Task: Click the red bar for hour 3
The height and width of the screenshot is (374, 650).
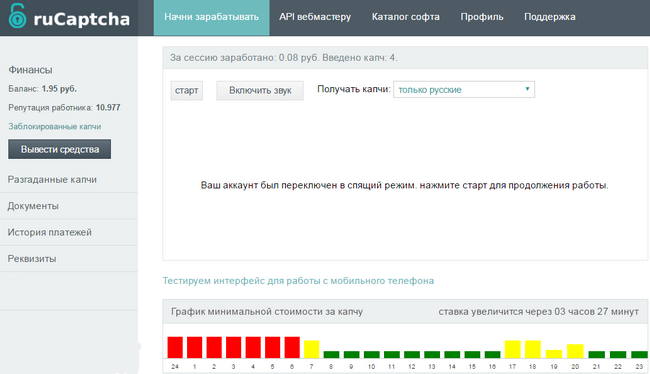Action: pos(233,347)
